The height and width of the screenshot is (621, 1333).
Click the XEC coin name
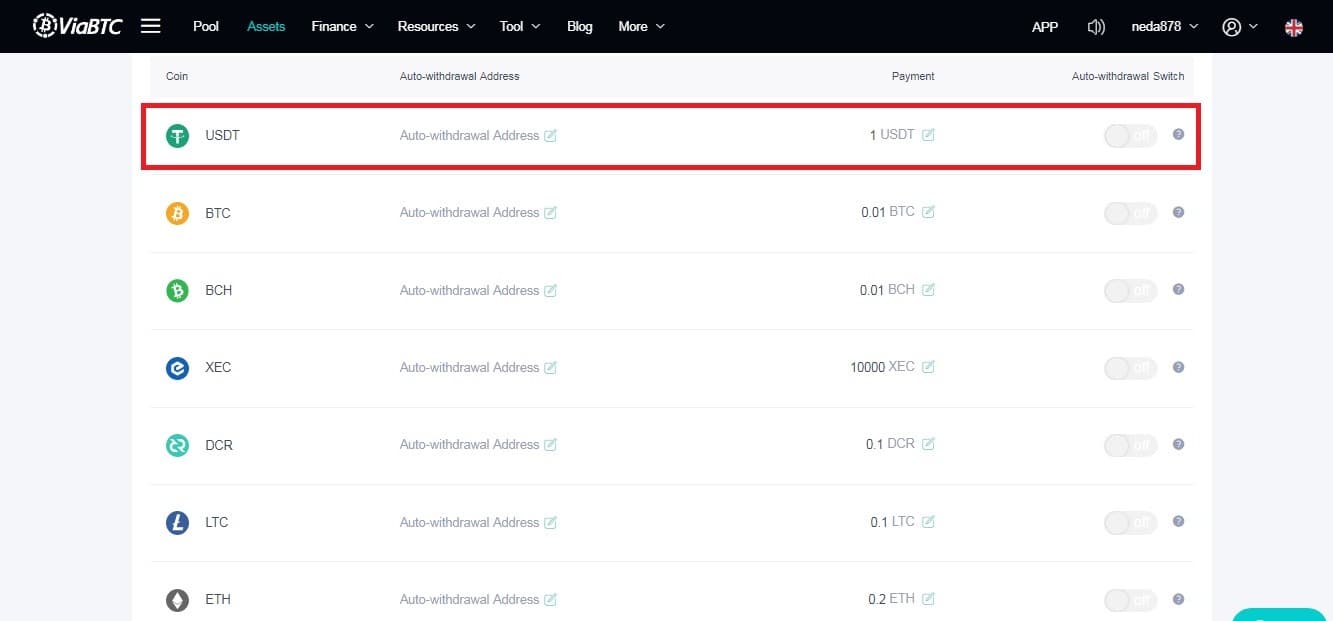(x=218, y=367)
